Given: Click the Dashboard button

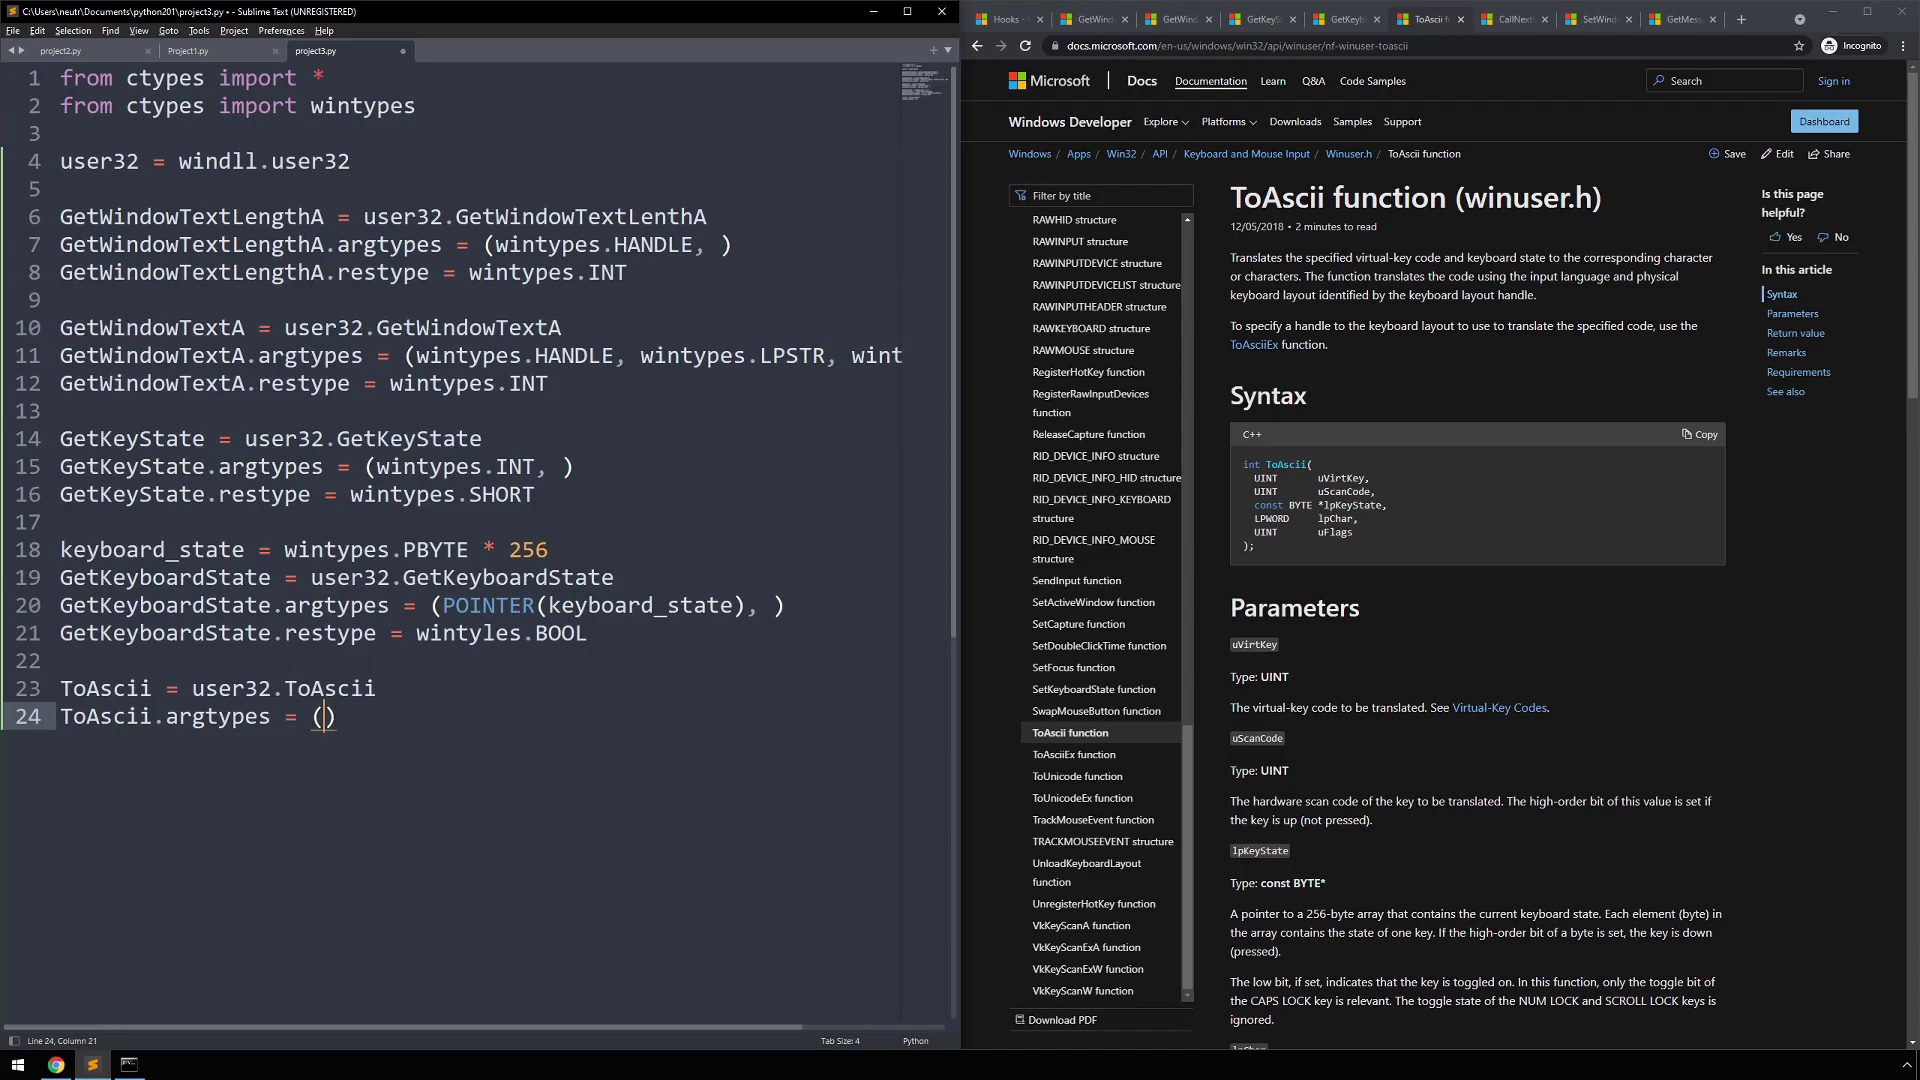Looking at the screenshot, I should pyautogui.click(x=1824, y=122).
